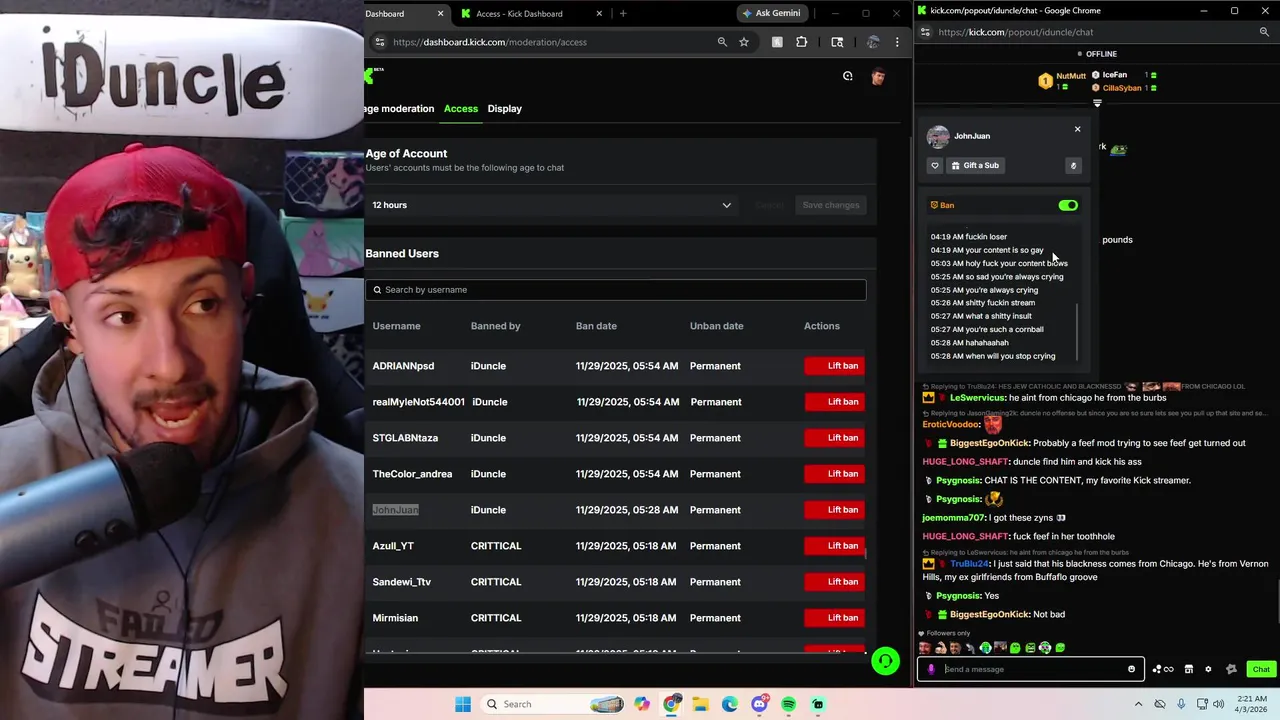The width and height of the screenshot is (1280, 720).
Task: Click the Save changes button
Action: tap(831, 205)
